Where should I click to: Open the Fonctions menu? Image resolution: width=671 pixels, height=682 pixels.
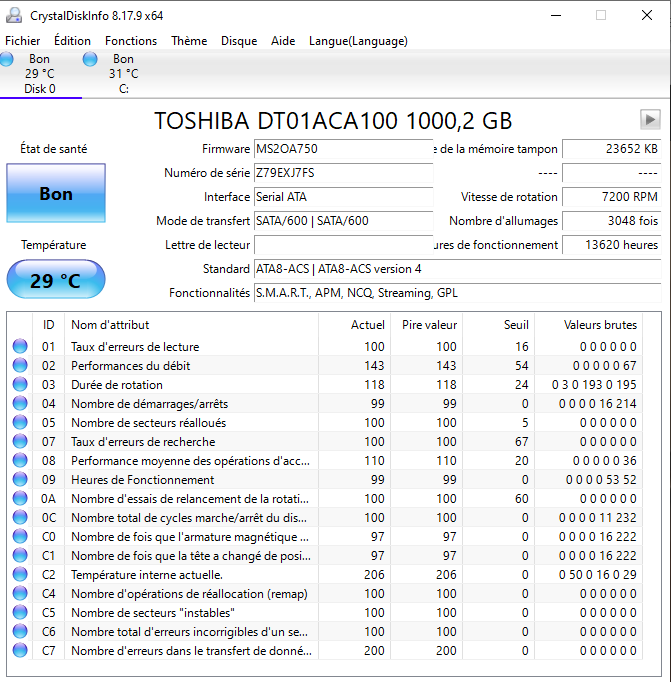point(131,41)
